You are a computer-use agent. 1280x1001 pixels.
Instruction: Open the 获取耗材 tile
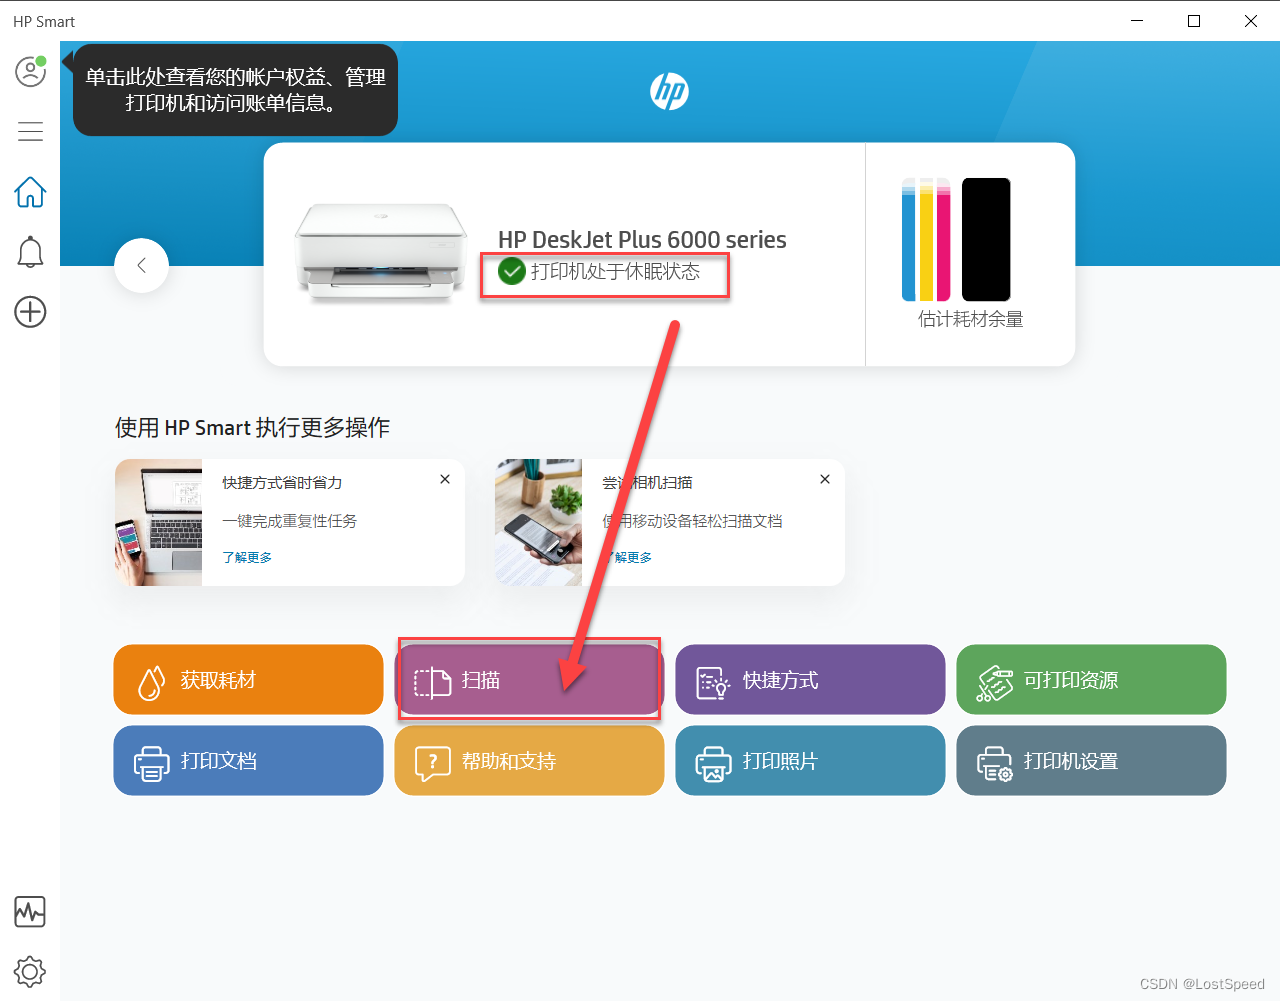pos(248,680)
